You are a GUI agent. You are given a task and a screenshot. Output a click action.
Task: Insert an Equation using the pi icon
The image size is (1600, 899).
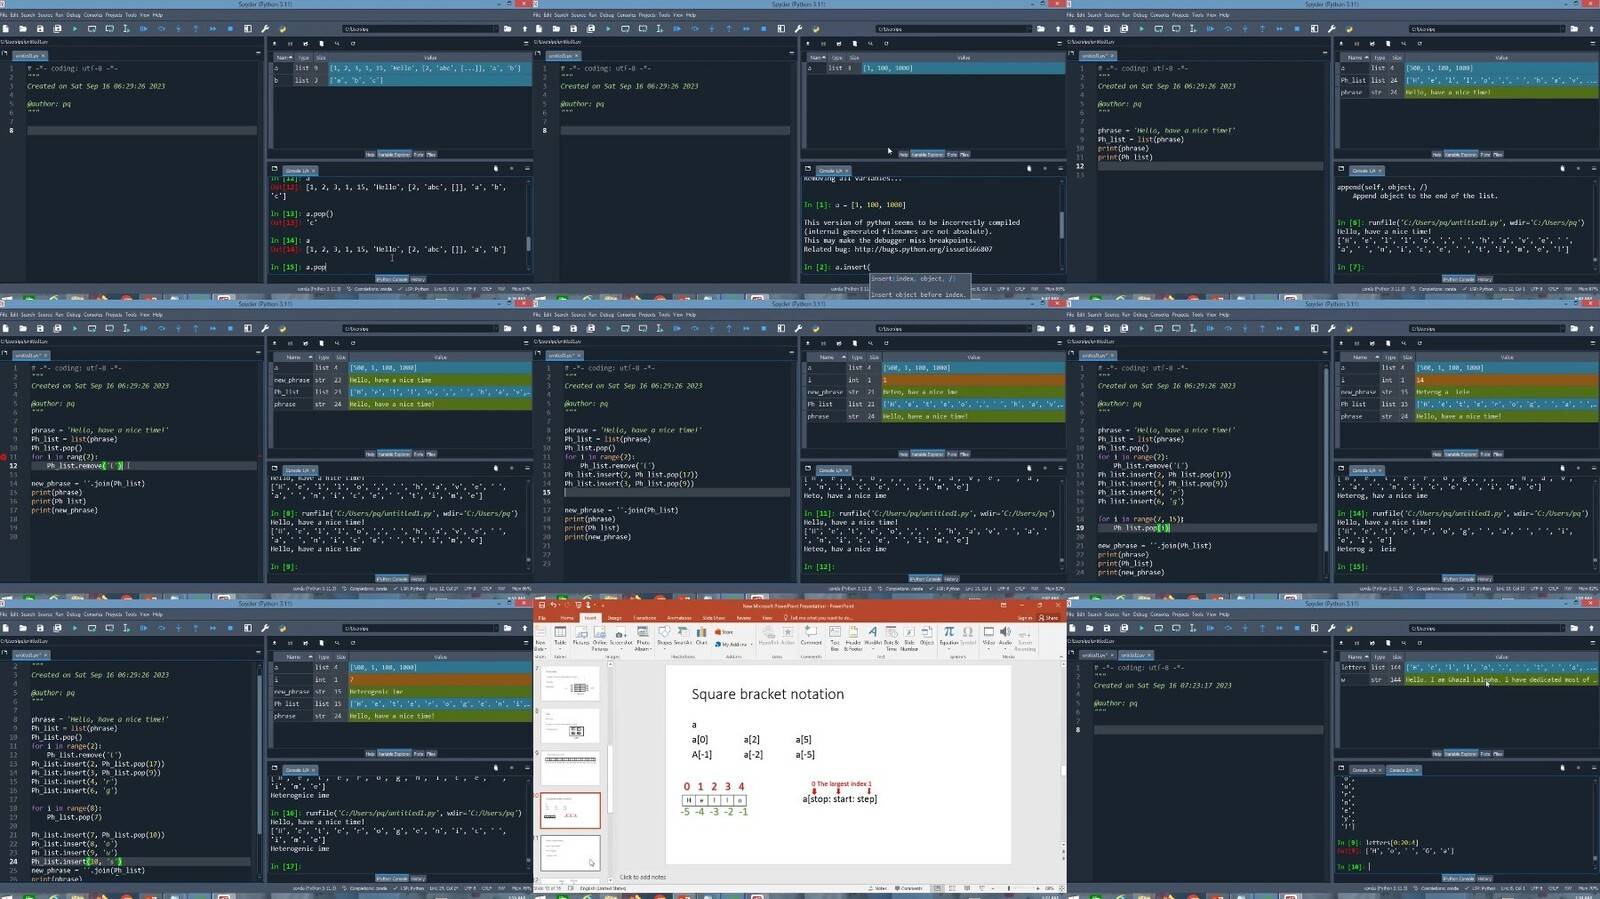pyautogui.click(x=949, y=637)
